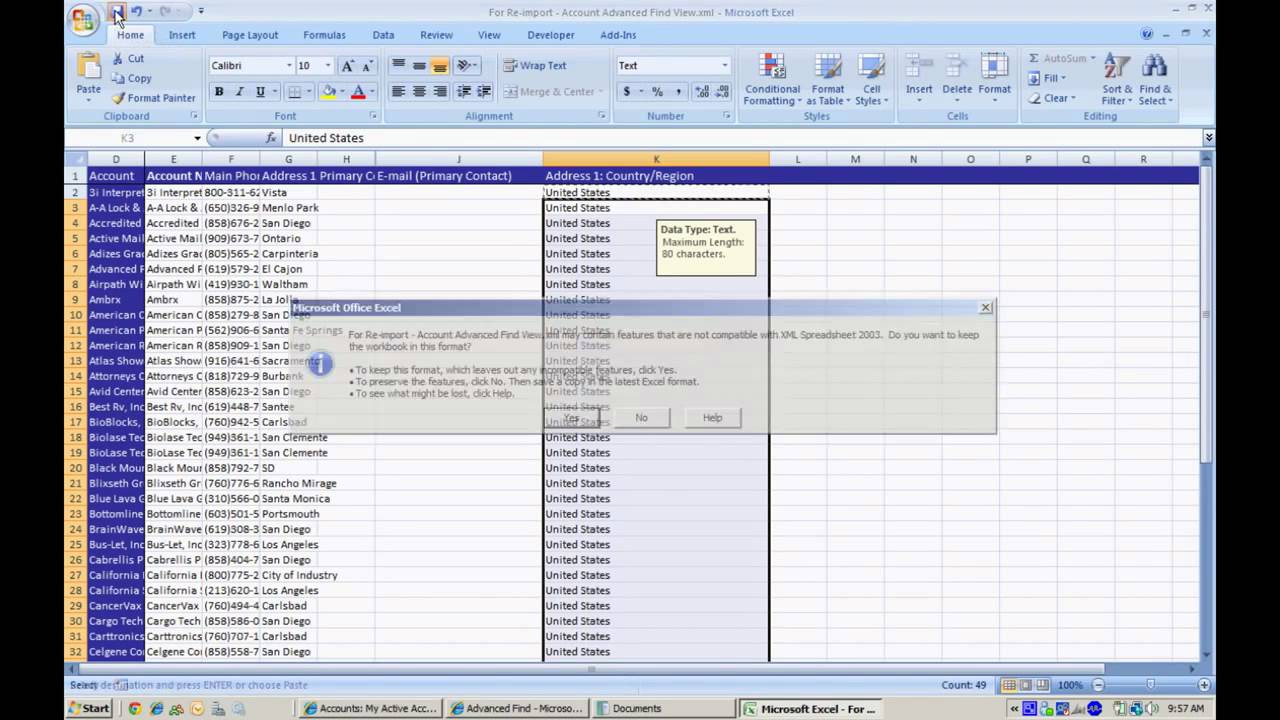Open Cell Styles gallery
Viewport: 1280px width, 720px height.
871,79
